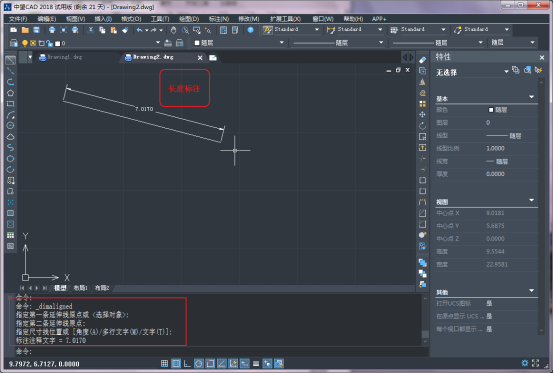This screenshot has width=554, height=374.
Task: Click the Mirror tool in modify toolbar
Action: 422,82
